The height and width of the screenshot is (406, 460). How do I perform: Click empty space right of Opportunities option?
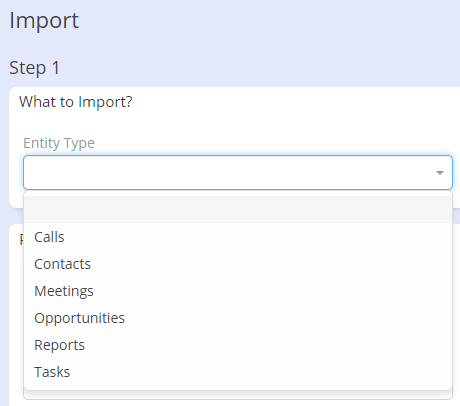[x=287, y=318]
